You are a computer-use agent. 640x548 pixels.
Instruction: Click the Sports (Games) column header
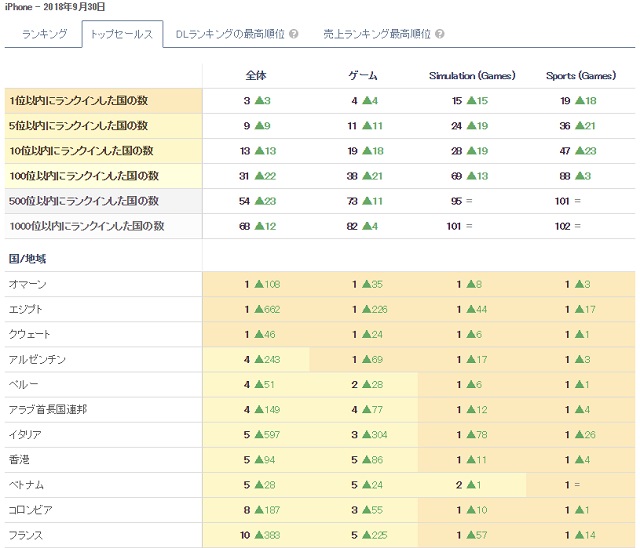coord(581,75)
